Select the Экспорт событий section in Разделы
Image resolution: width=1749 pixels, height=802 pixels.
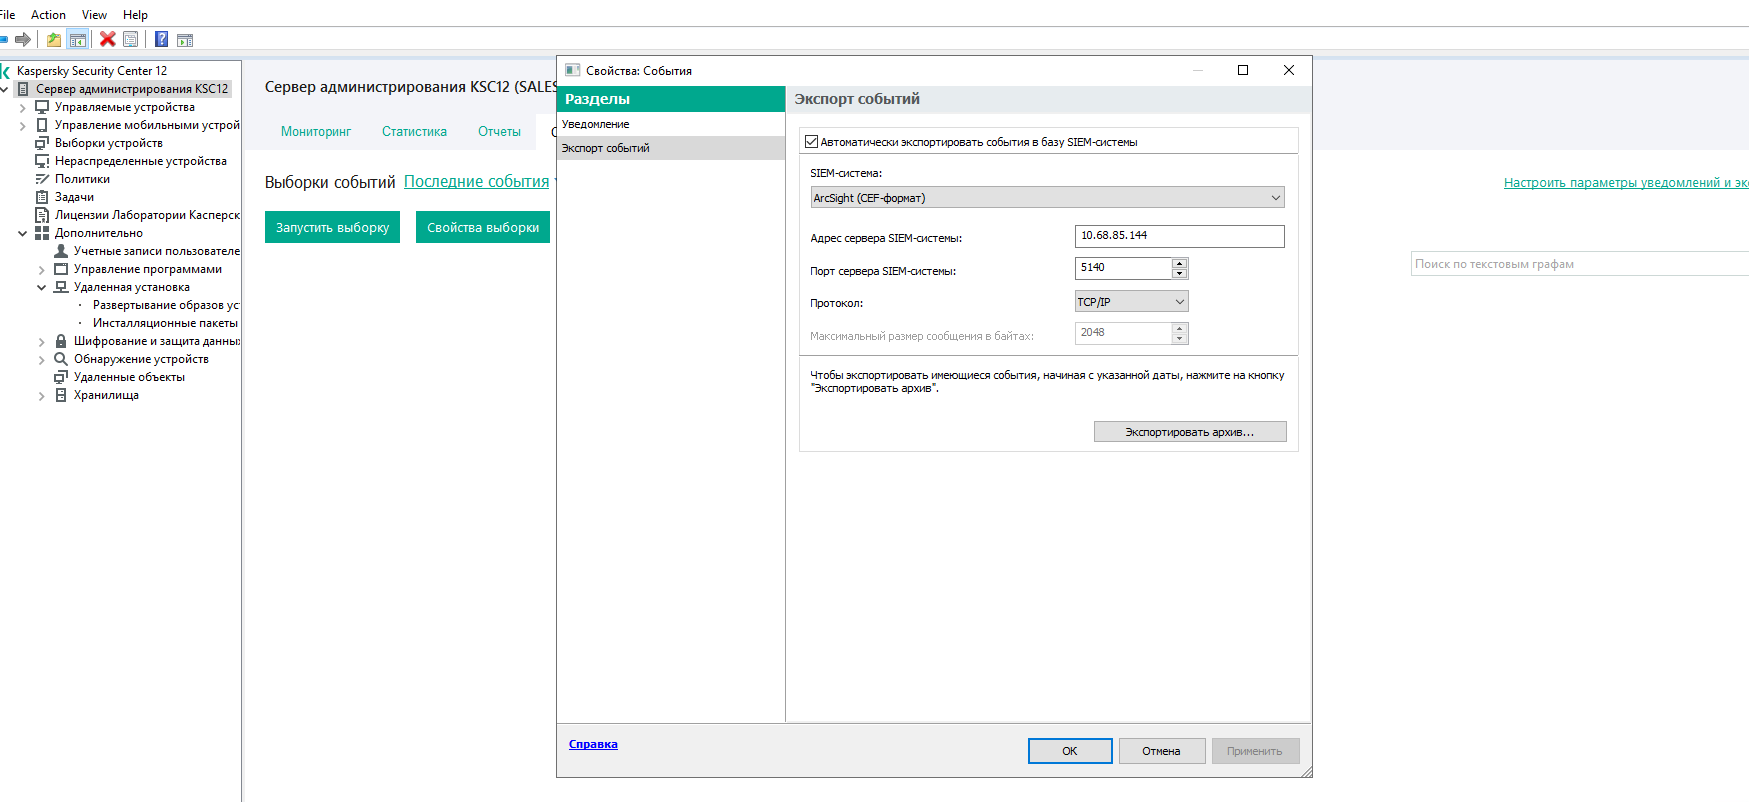coord(671,148)
